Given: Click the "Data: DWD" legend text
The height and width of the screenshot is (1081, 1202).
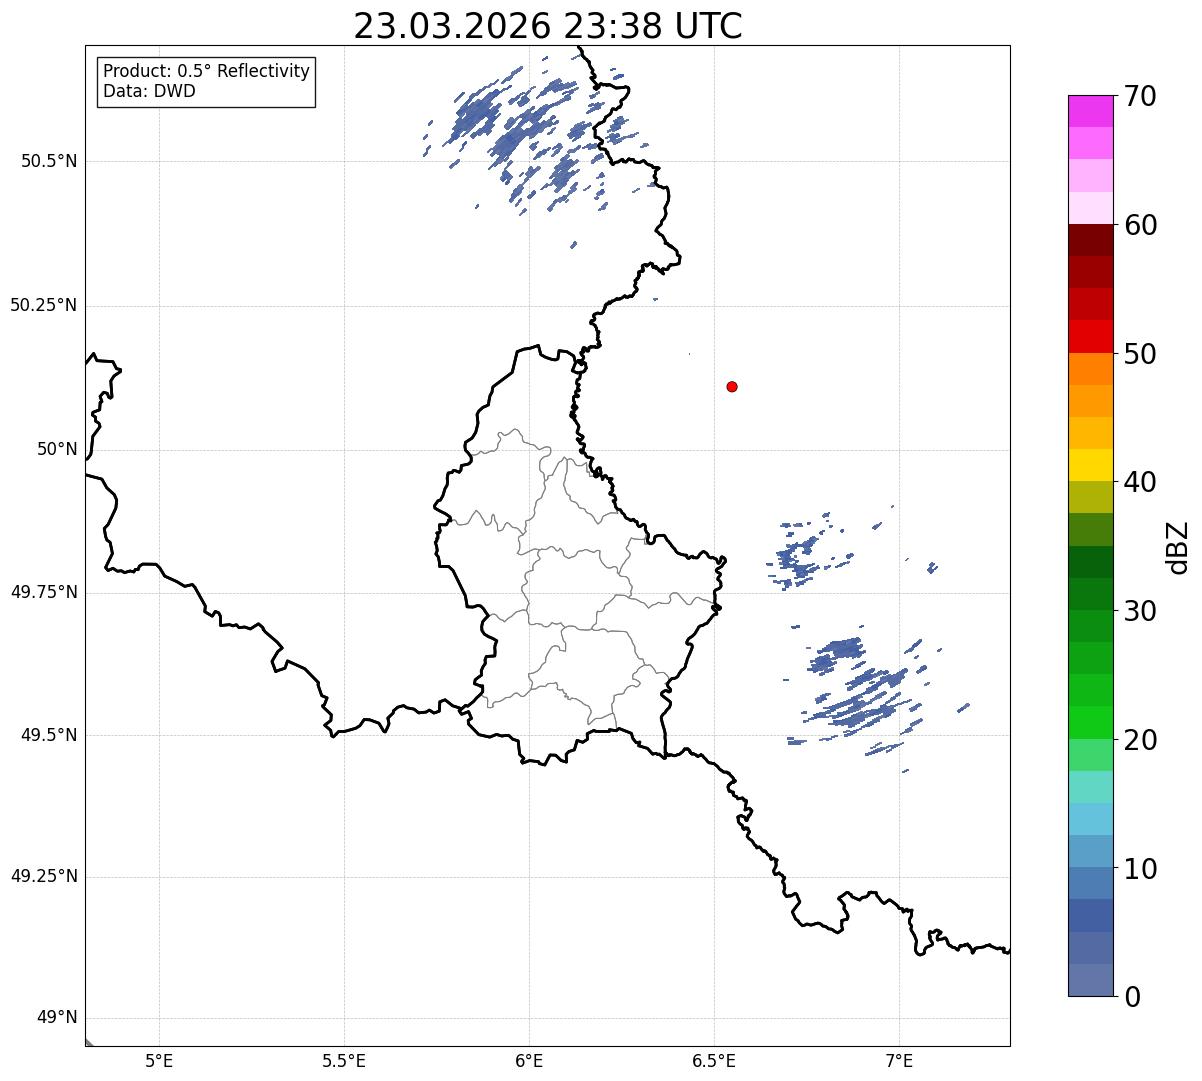Looking at the screenshot, I should 149,91.
